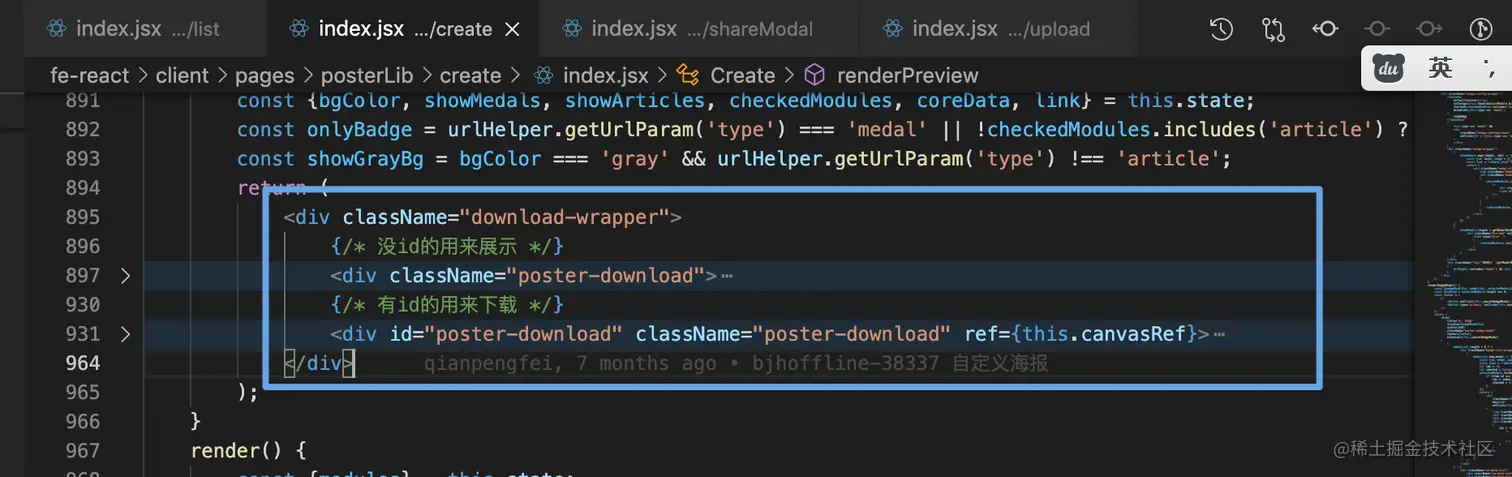Image resolution: width=1512 pixels, height=477 pixels.
Task: Click pages in the breadcrumb path
Action: coord(264,75)
